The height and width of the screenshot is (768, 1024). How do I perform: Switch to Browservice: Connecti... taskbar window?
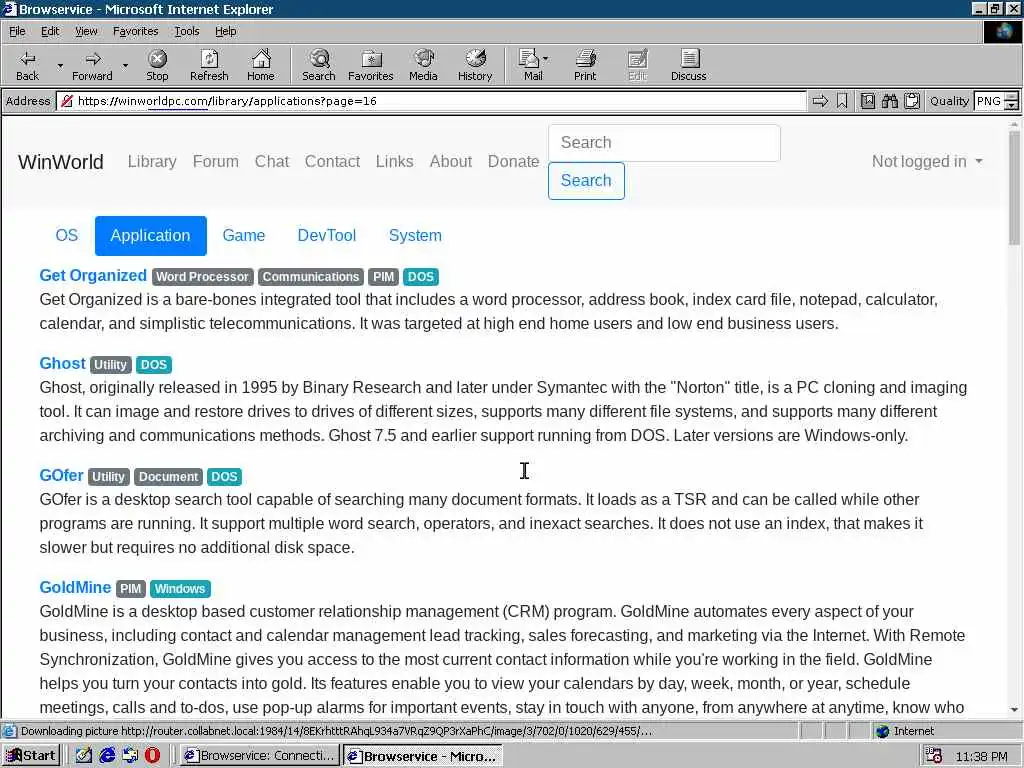tap(259, 756)
